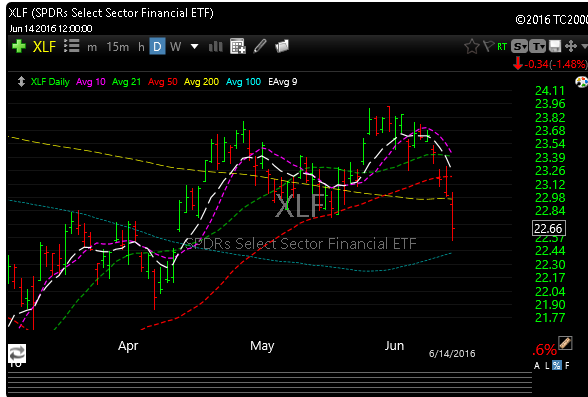Image resolution: width=588 pixels, height=397 pixels.
Task: Mark XLF with the favorite star icon
Action: (472, 46)
